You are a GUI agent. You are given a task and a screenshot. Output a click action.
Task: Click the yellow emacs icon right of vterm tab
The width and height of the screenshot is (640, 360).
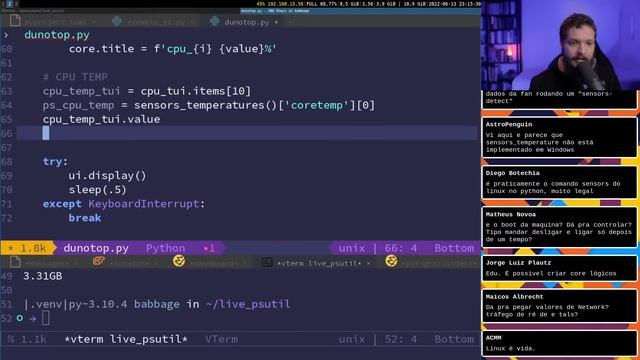[391, 260]
